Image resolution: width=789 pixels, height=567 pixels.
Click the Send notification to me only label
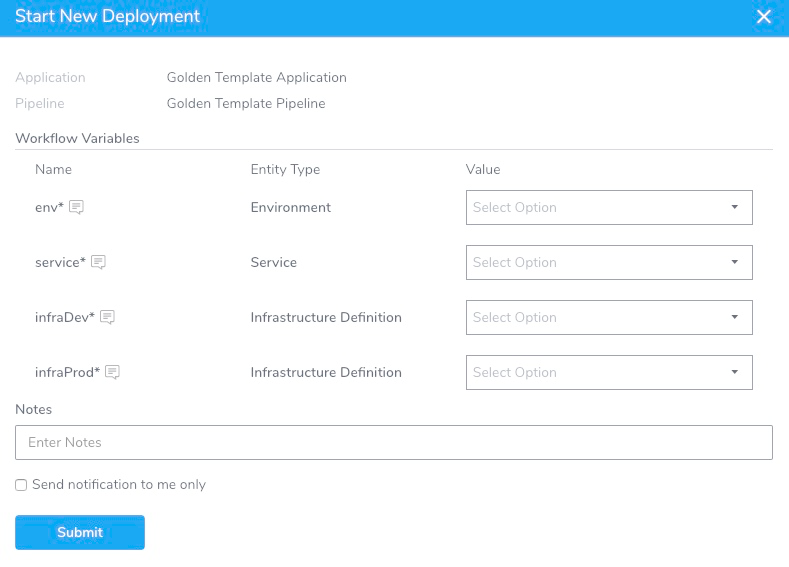[119, 484]
